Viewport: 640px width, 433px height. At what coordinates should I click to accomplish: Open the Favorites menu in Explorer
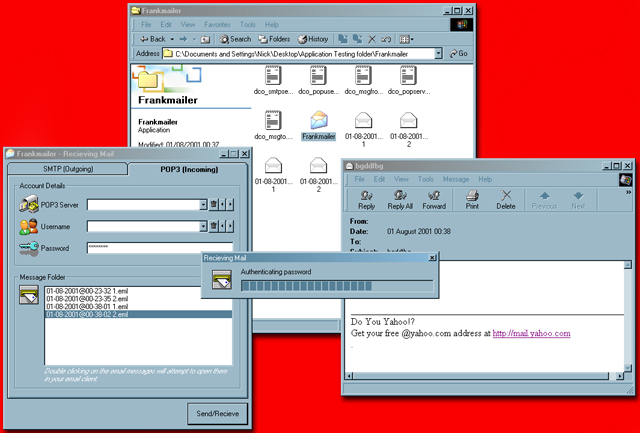click(217, 24)
